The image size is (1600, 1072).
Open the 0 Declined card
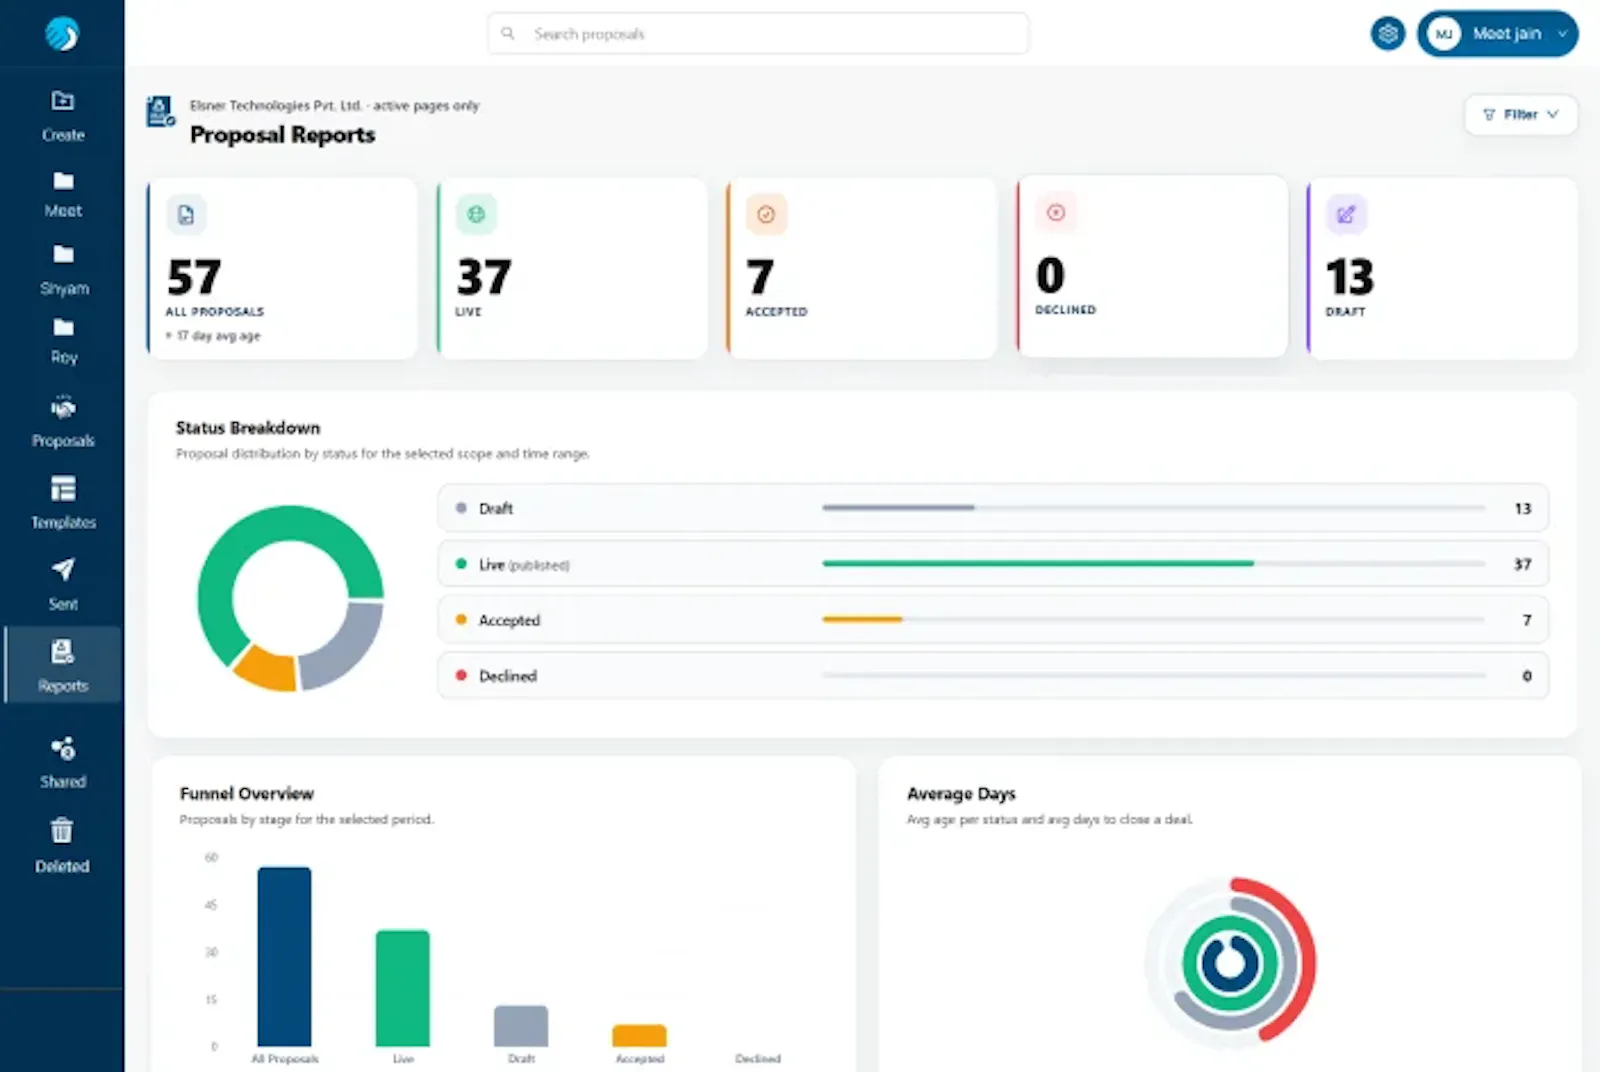[1152, 266]
